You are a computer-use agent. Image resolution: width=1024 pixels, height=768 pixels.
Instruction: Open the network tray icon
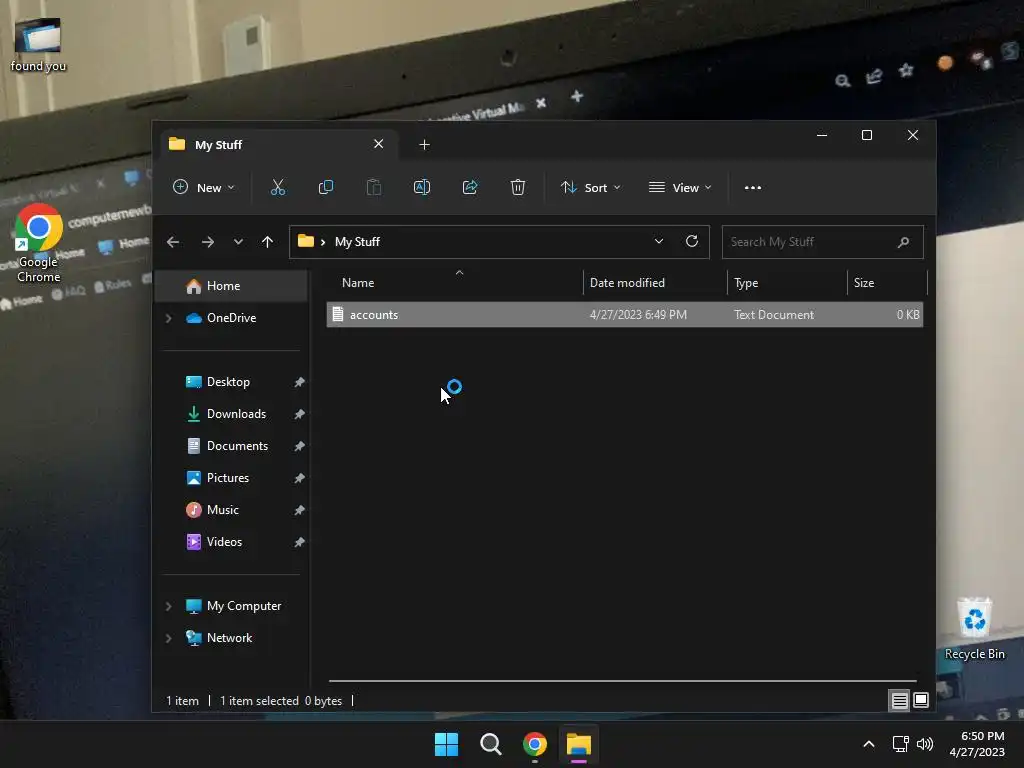(901, 744)
